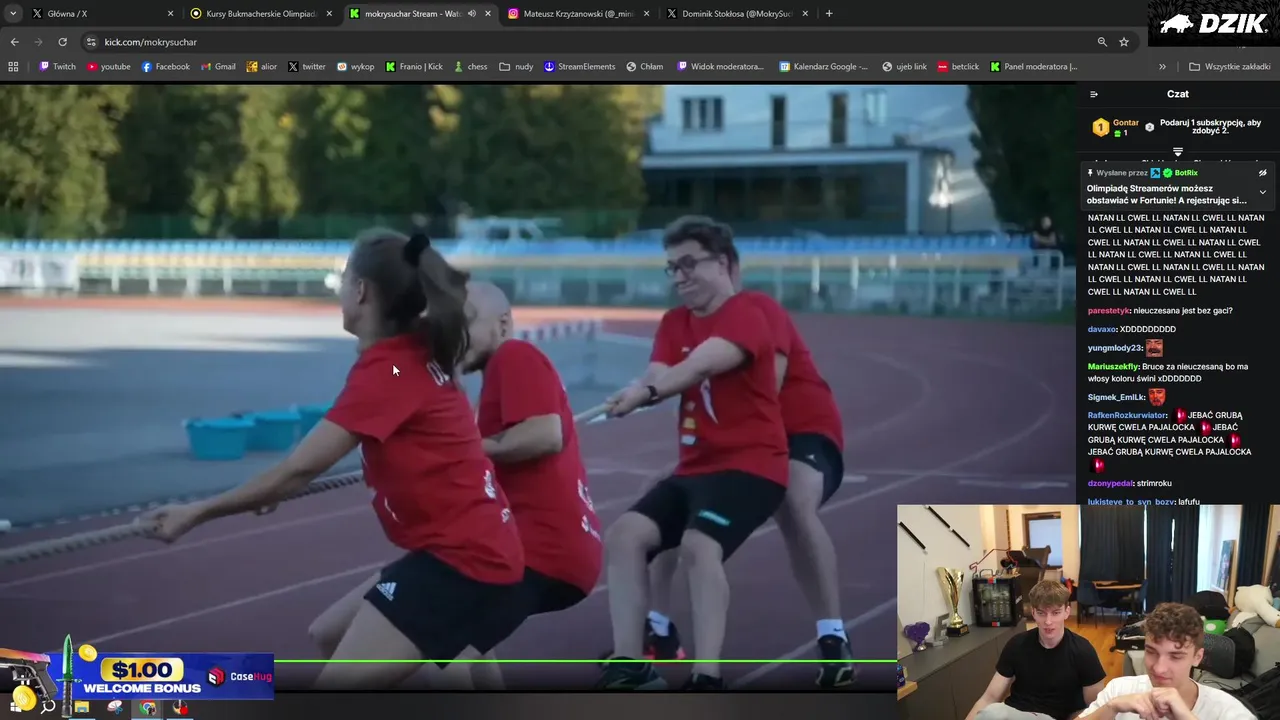Click the zoom magnifier icon in address bar

point(1102,42)
